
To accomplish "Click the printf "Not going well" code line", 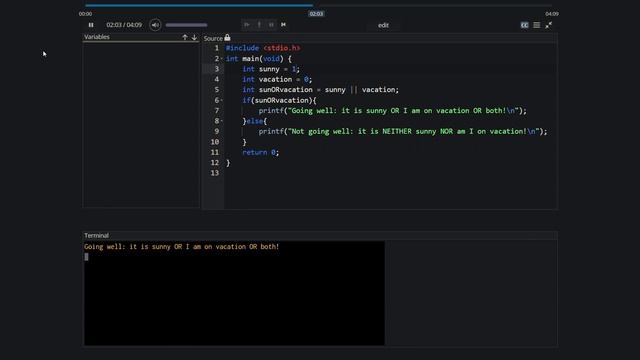I will click(x=402, y=131).
